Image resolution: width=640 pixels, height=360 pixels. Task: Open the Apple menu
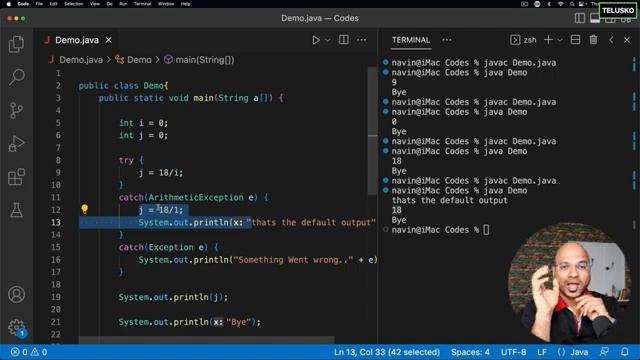click(x=8, y=4)
